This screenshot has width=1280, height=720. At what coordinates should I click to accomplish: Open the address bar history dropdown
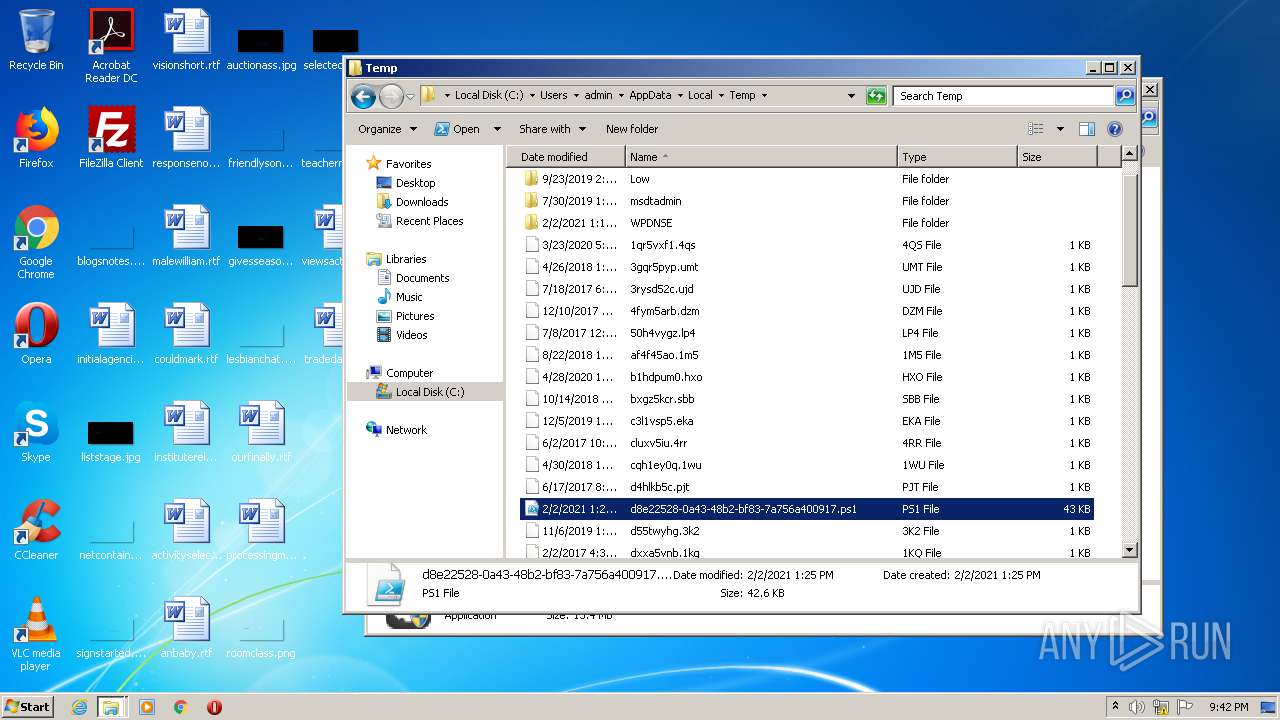(851, 96)
